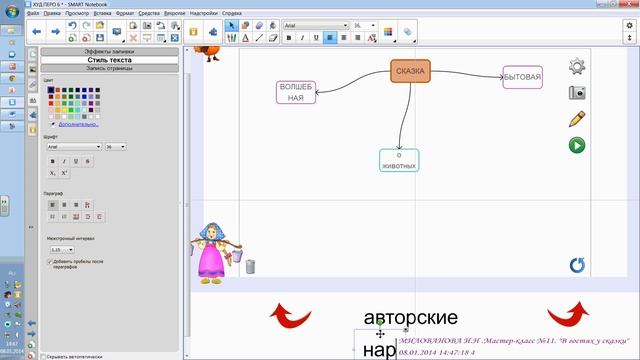Select the Line tool

(259, 38)
